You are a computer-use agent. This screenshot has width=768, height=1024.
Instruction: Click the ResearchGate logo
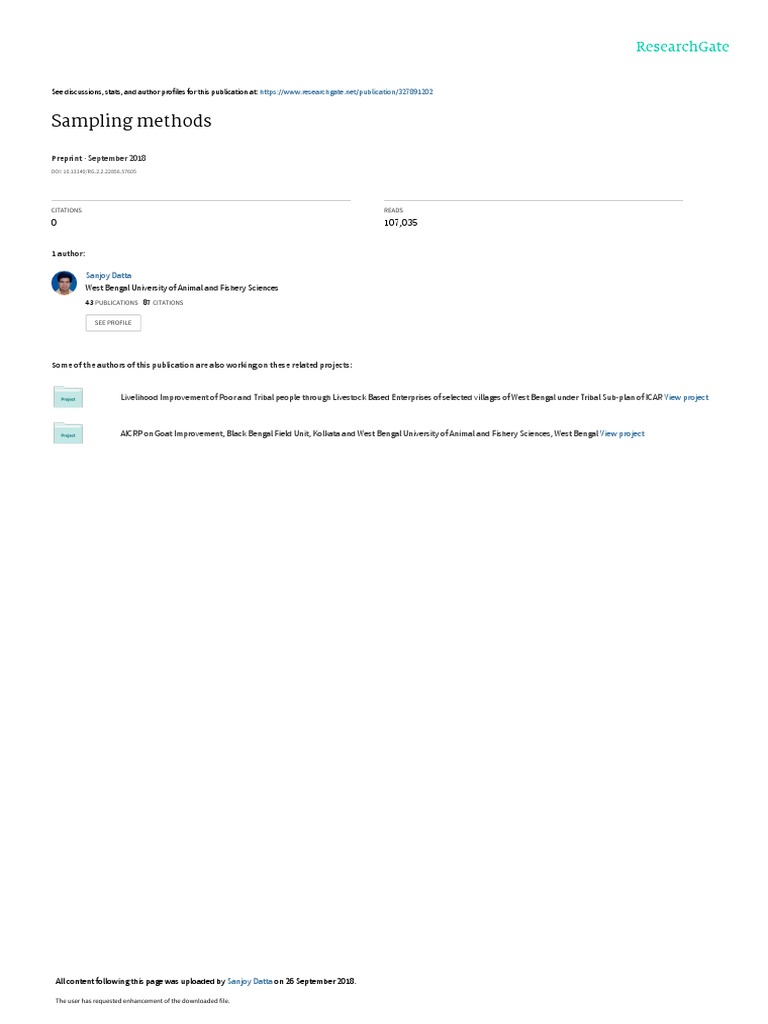tap(682, 46)
